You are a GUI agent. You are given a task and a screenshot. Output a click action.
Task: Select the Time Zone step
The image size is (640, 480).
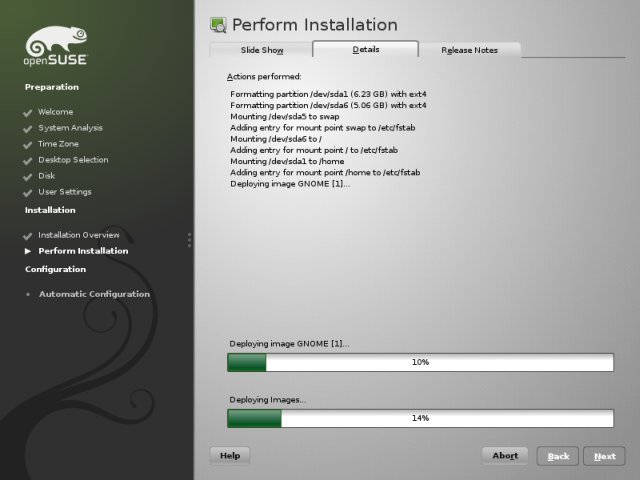click(x=58, y=144)
